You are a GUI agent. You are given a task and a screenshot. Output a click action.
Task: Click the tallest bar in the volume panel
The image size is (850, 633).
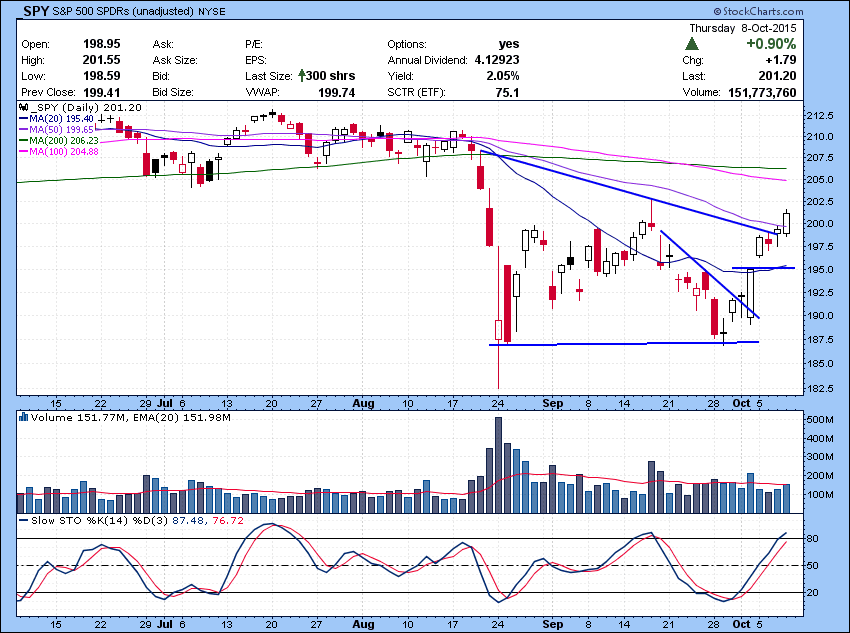tap(499, 465)
